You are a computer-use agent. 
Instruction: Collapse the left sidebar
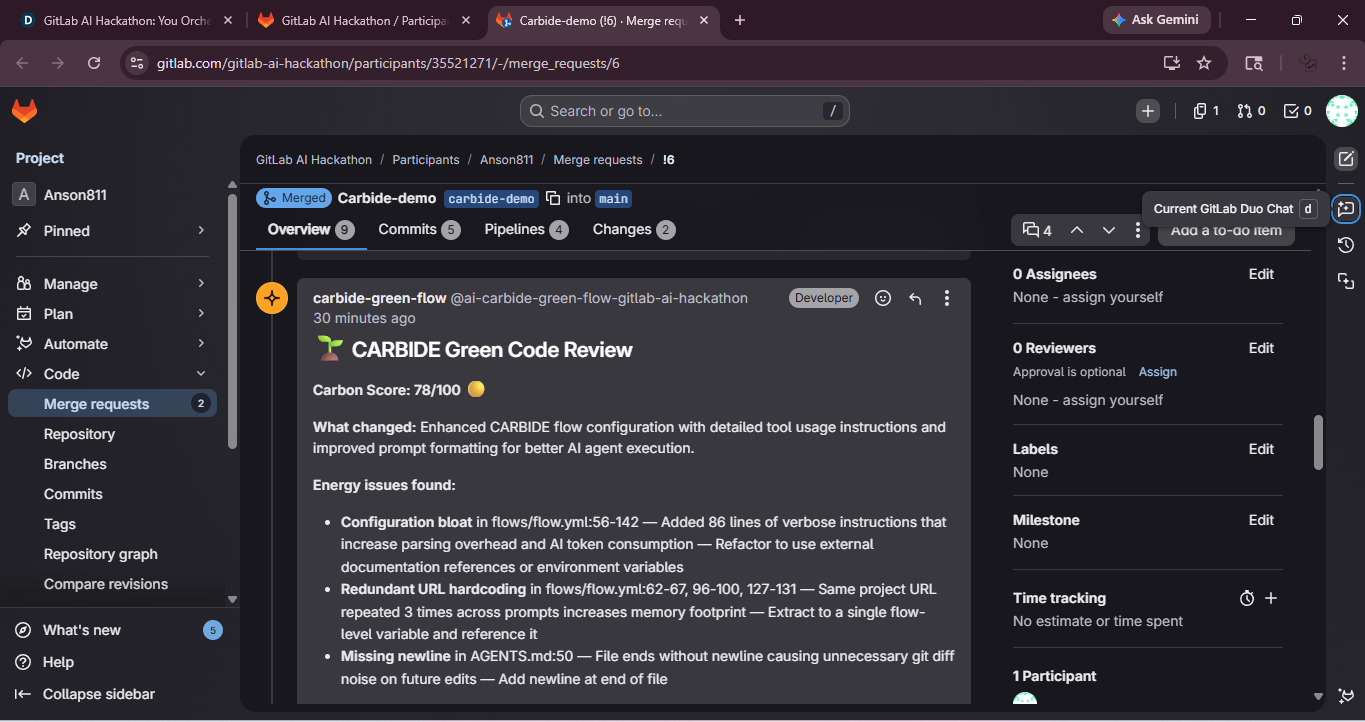click(86, 694)
